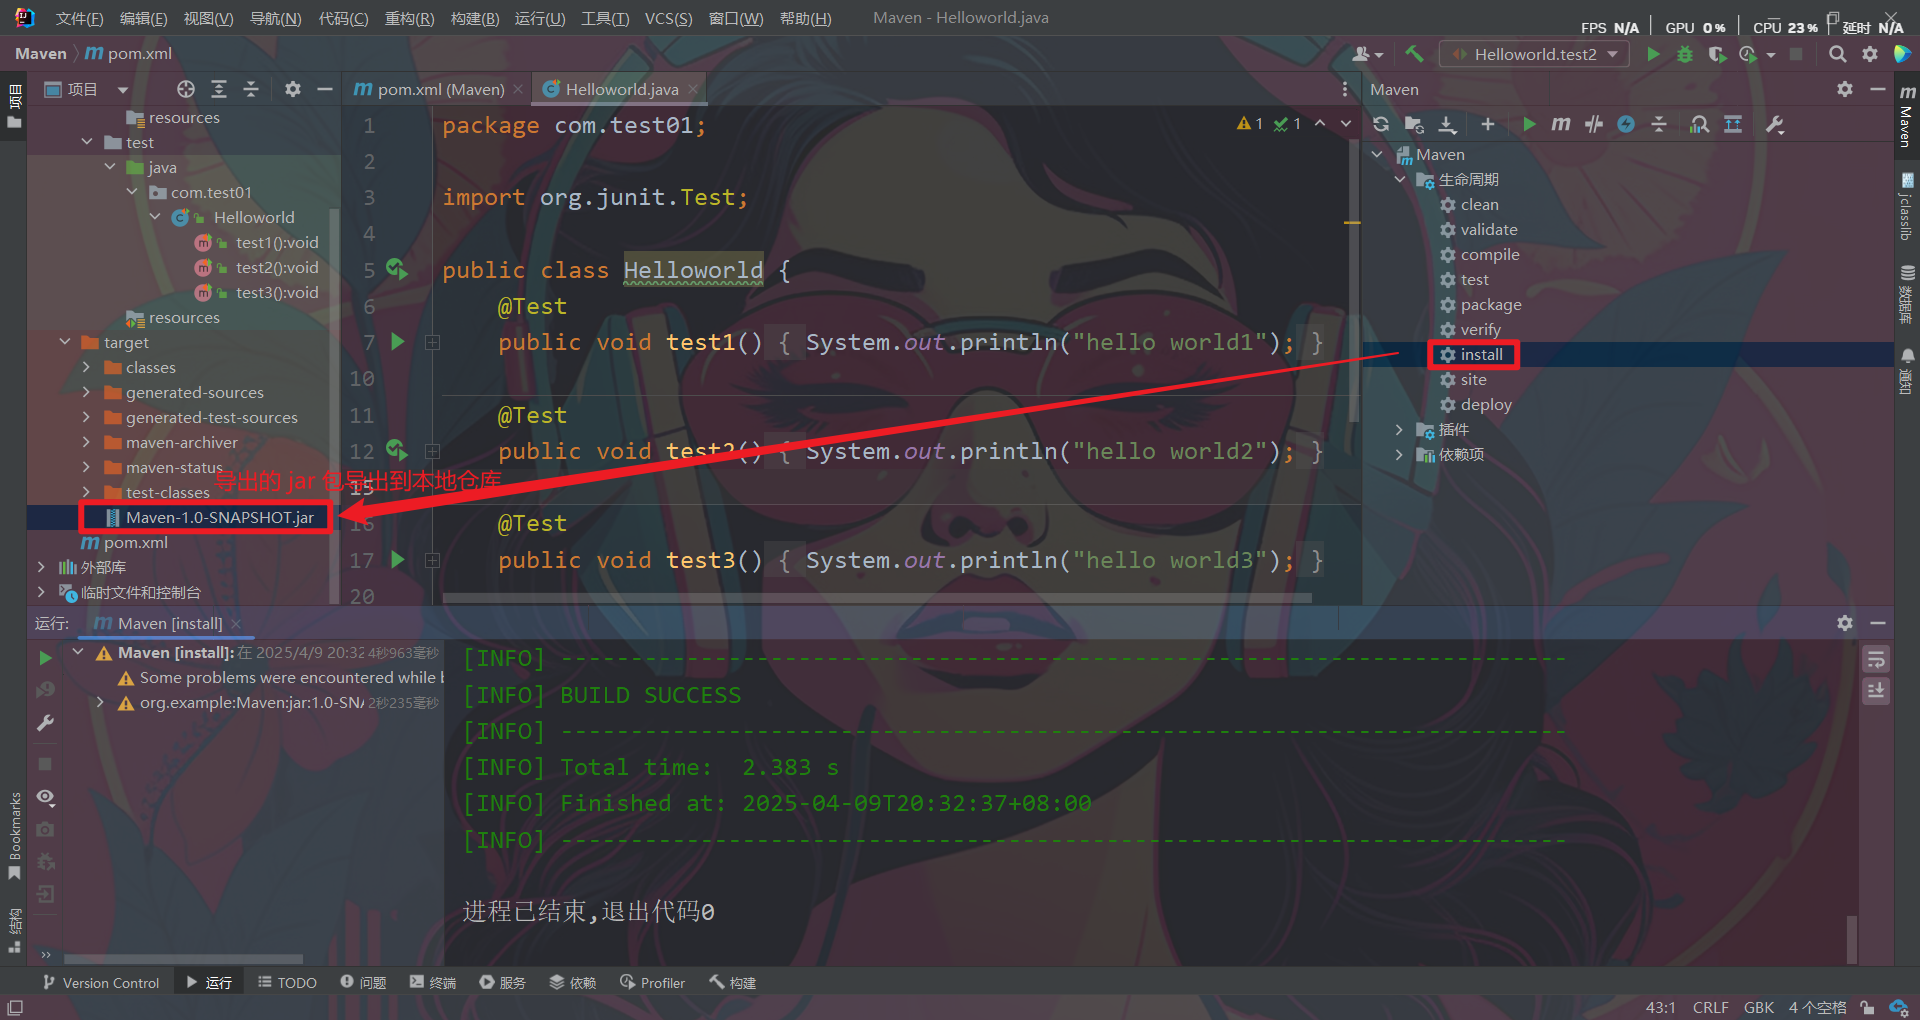Collapse the target folder in project tree

[65, 342]
